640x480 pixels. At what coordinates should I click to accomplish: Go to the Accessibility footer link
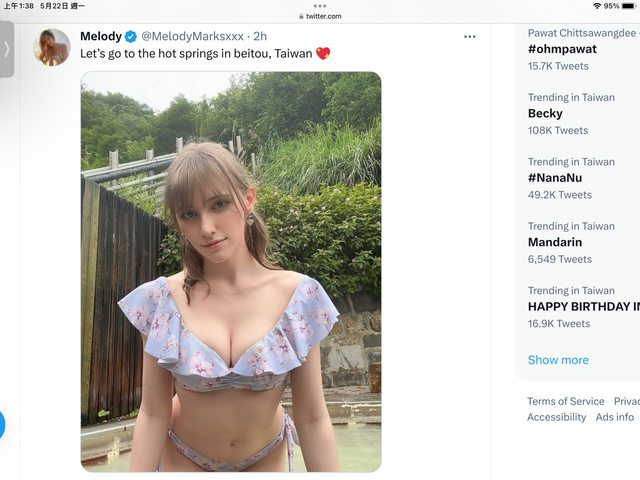point(556,417)
